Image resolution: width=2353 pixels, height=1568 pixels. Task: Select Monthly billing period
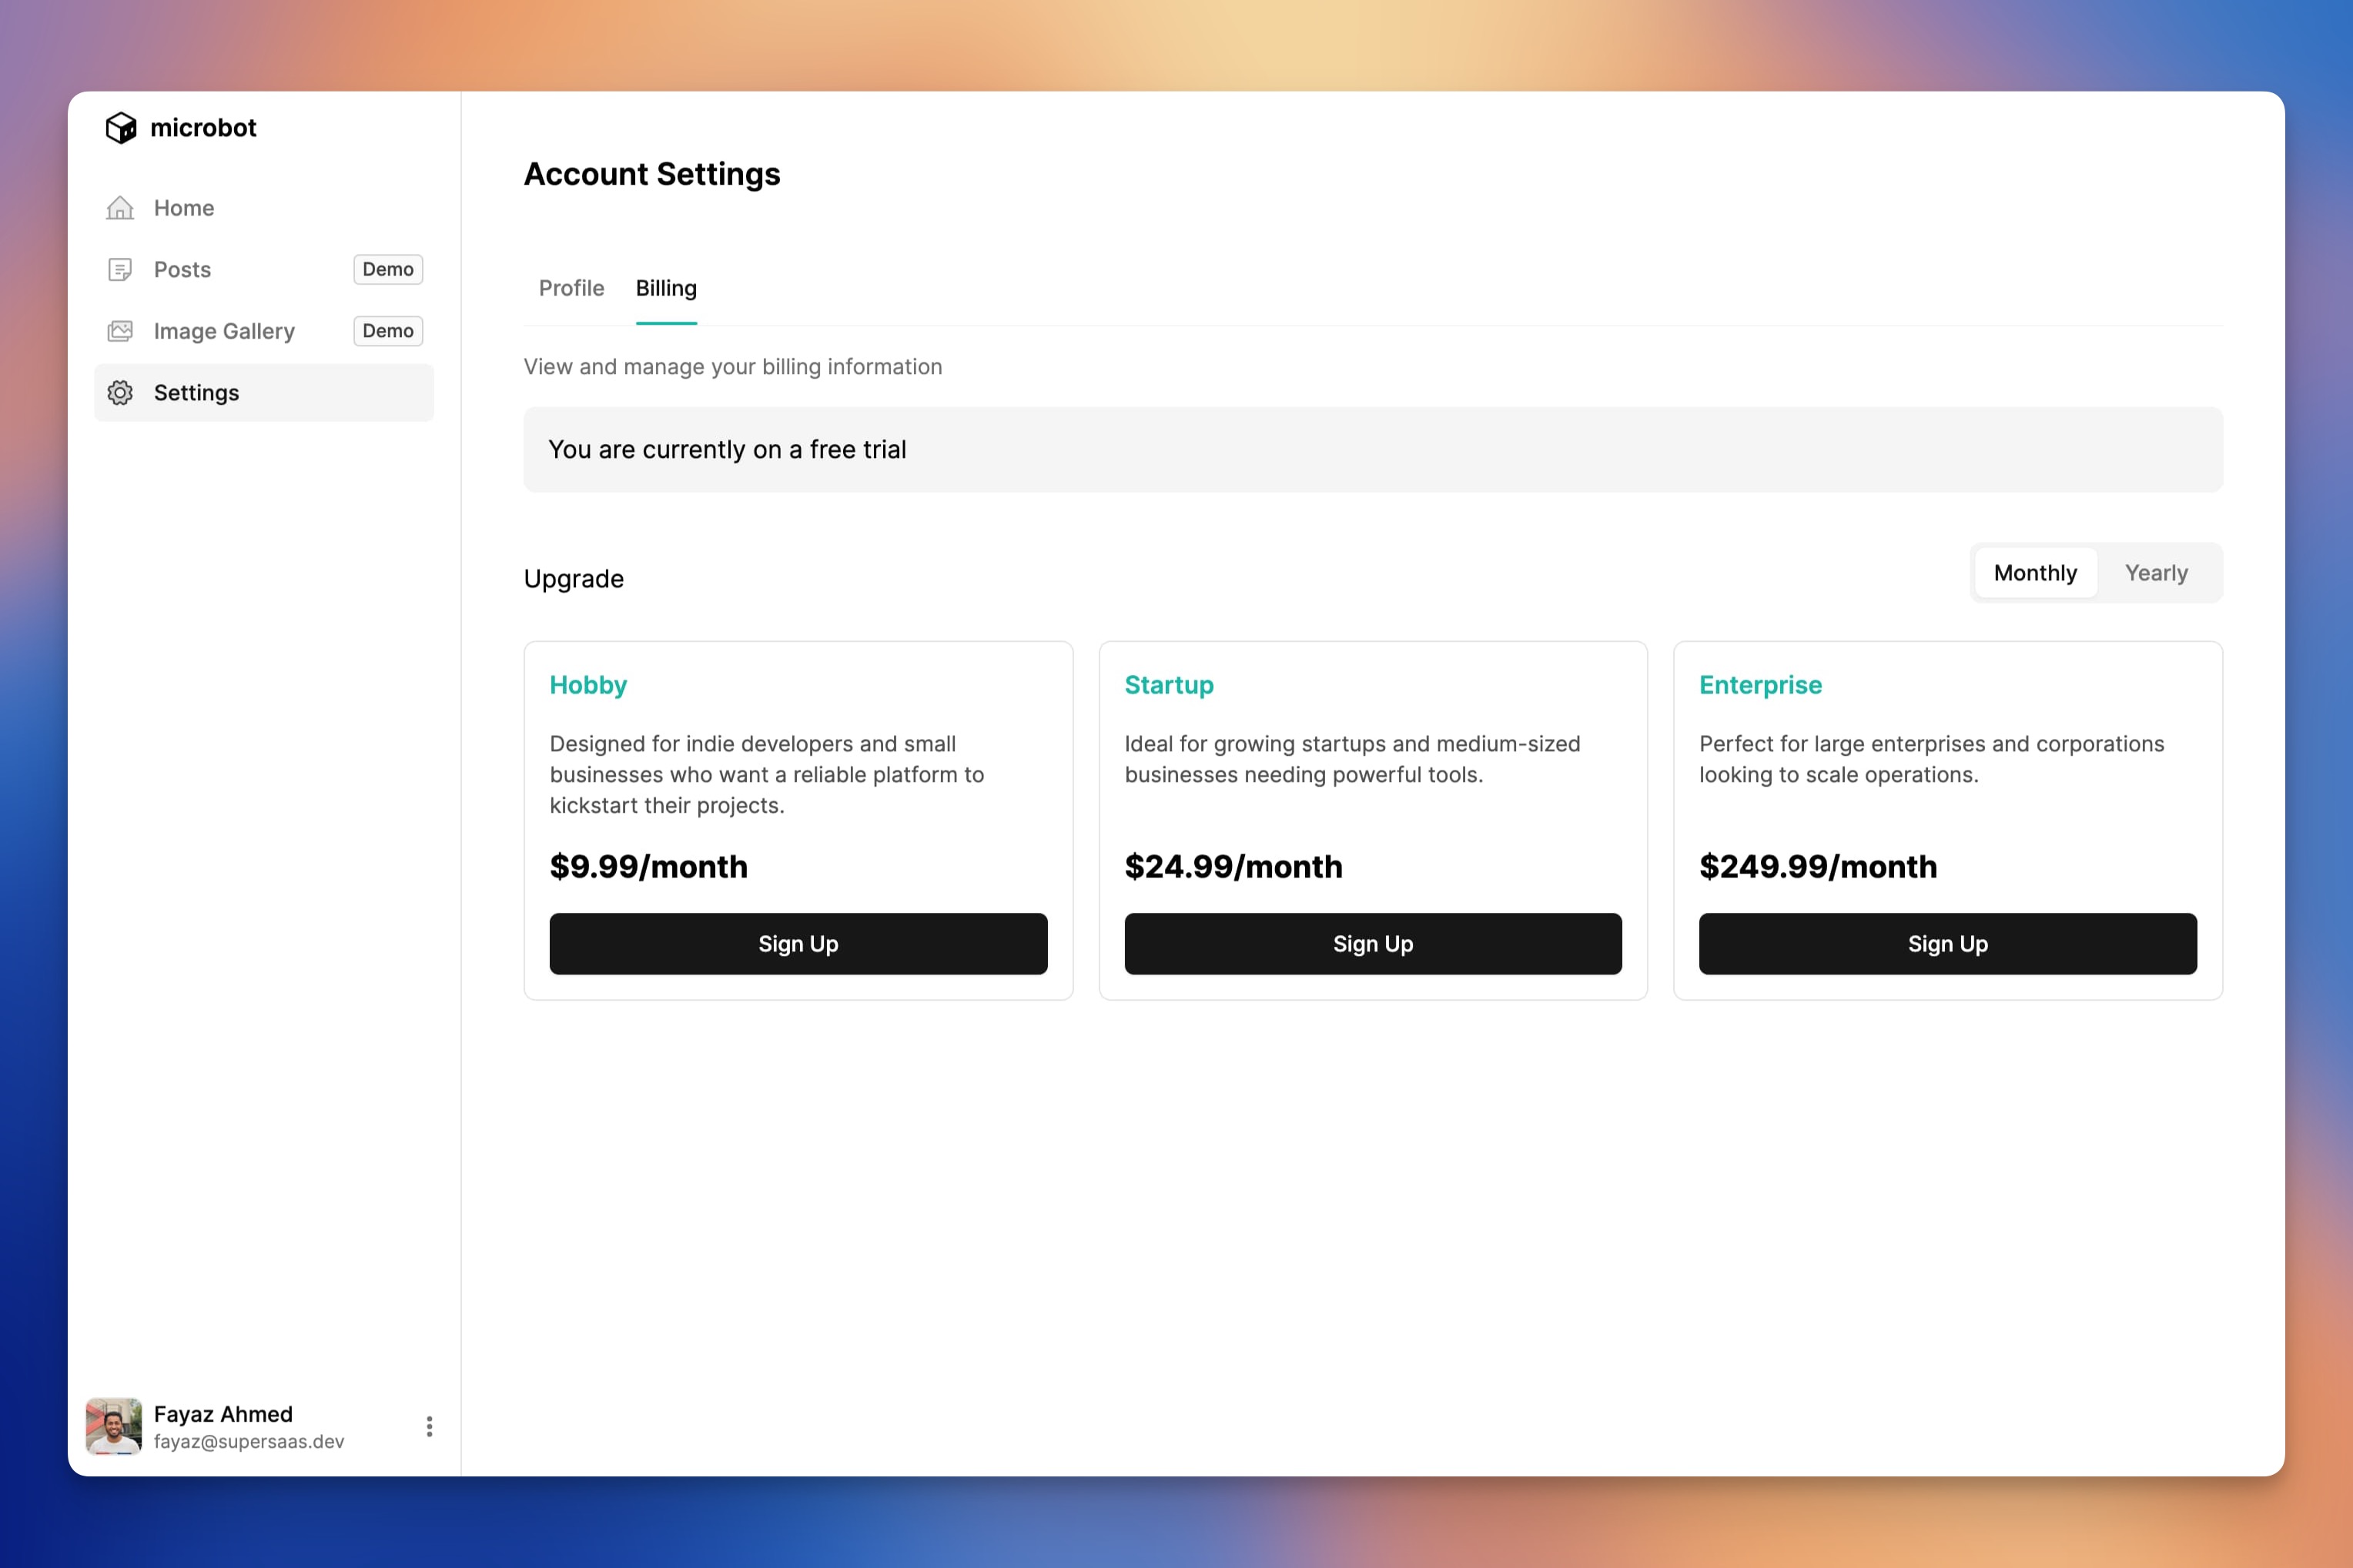tap(2034, 573)
